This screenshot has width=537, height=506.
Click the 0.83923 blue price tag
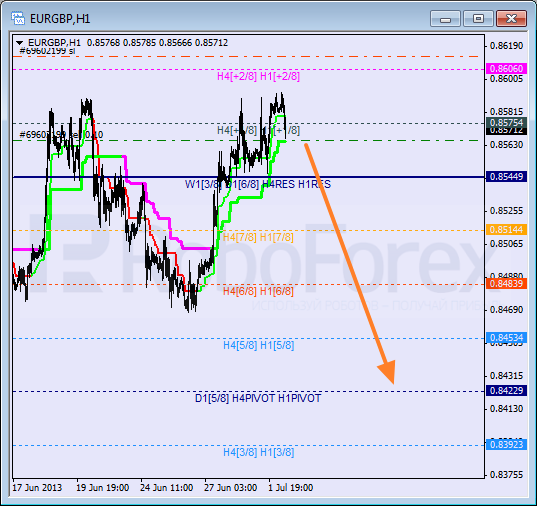pos(506,445)
